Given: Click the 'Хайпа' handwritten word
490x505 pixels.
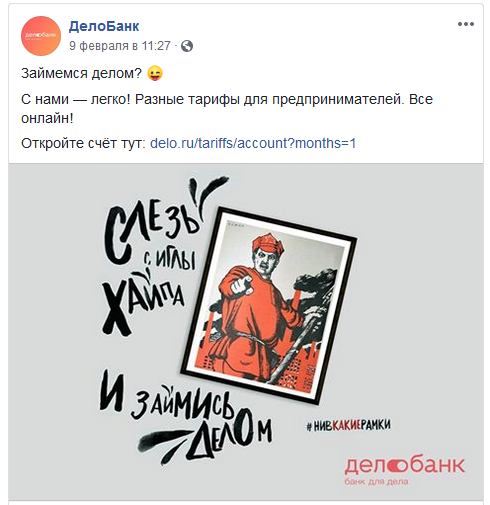Looking at the screenshot, I should tap(143, 304).
